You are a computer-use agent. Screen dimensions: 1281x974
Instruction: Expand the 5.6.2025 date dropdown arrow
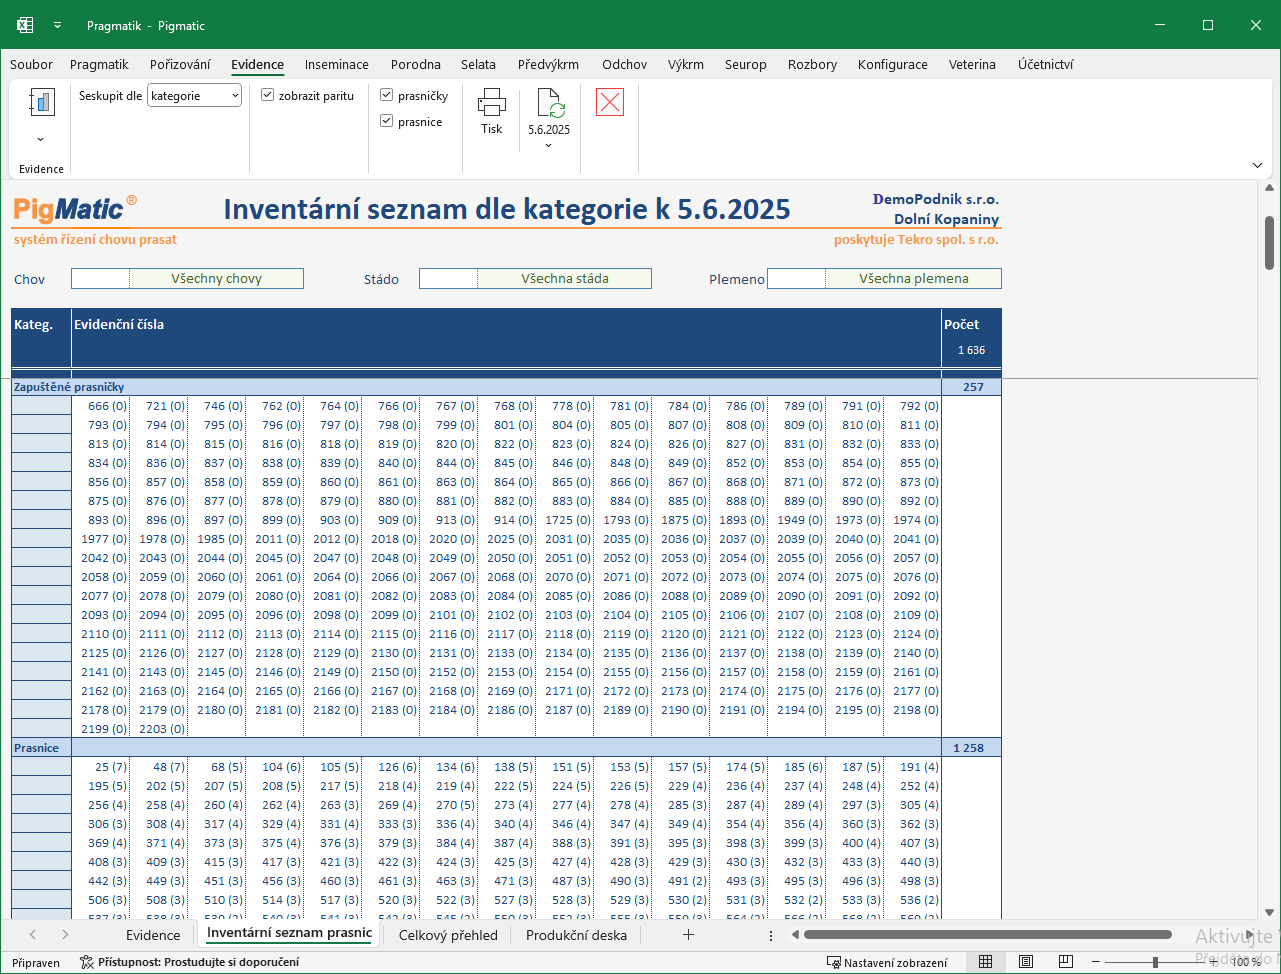coord(549,146)
